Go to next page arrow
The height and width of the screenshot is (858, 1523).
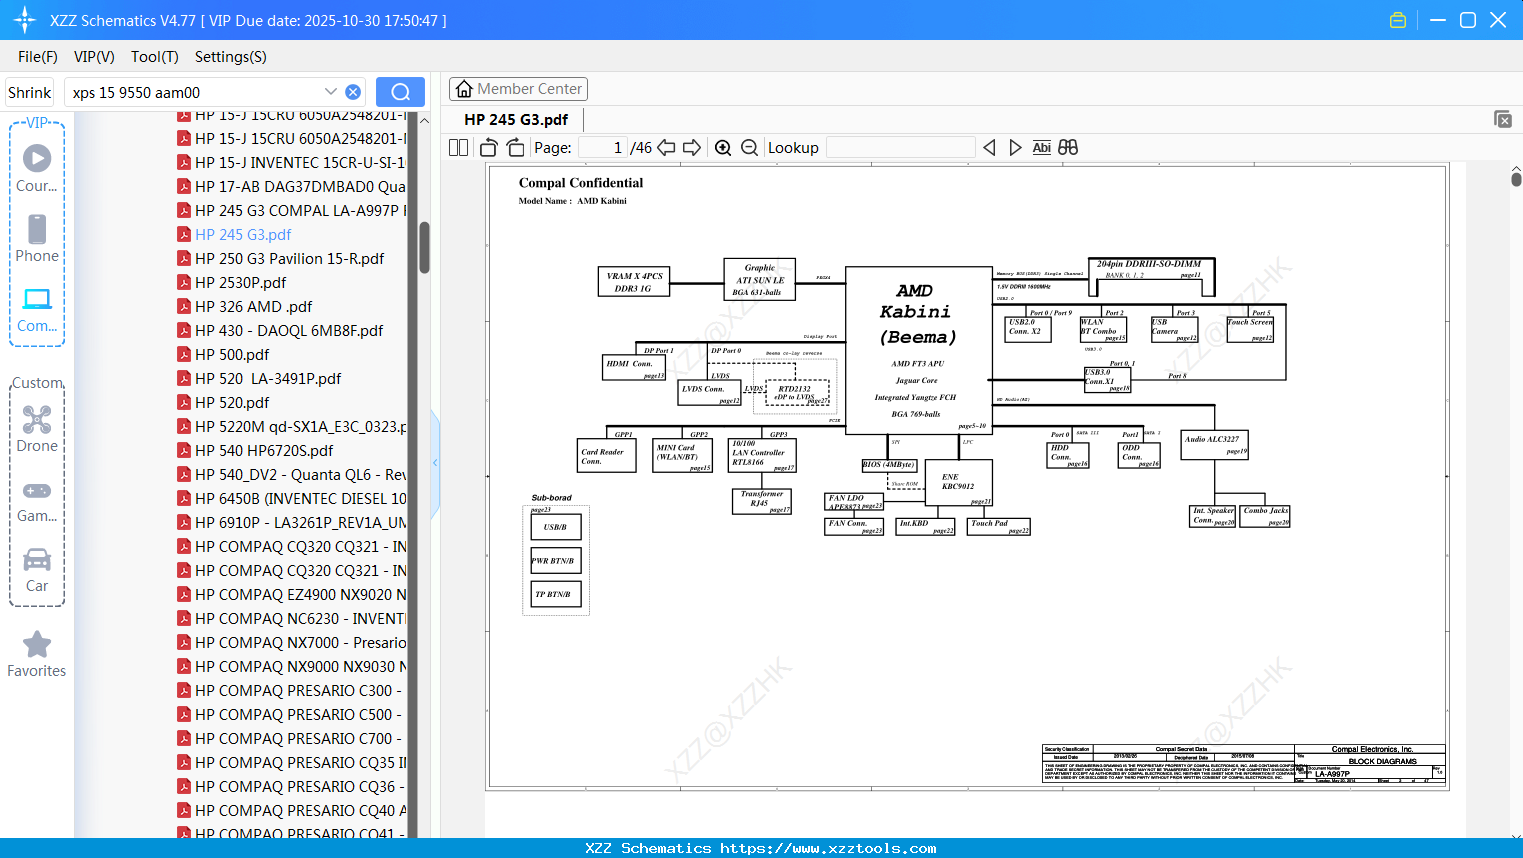coord(692,148)
